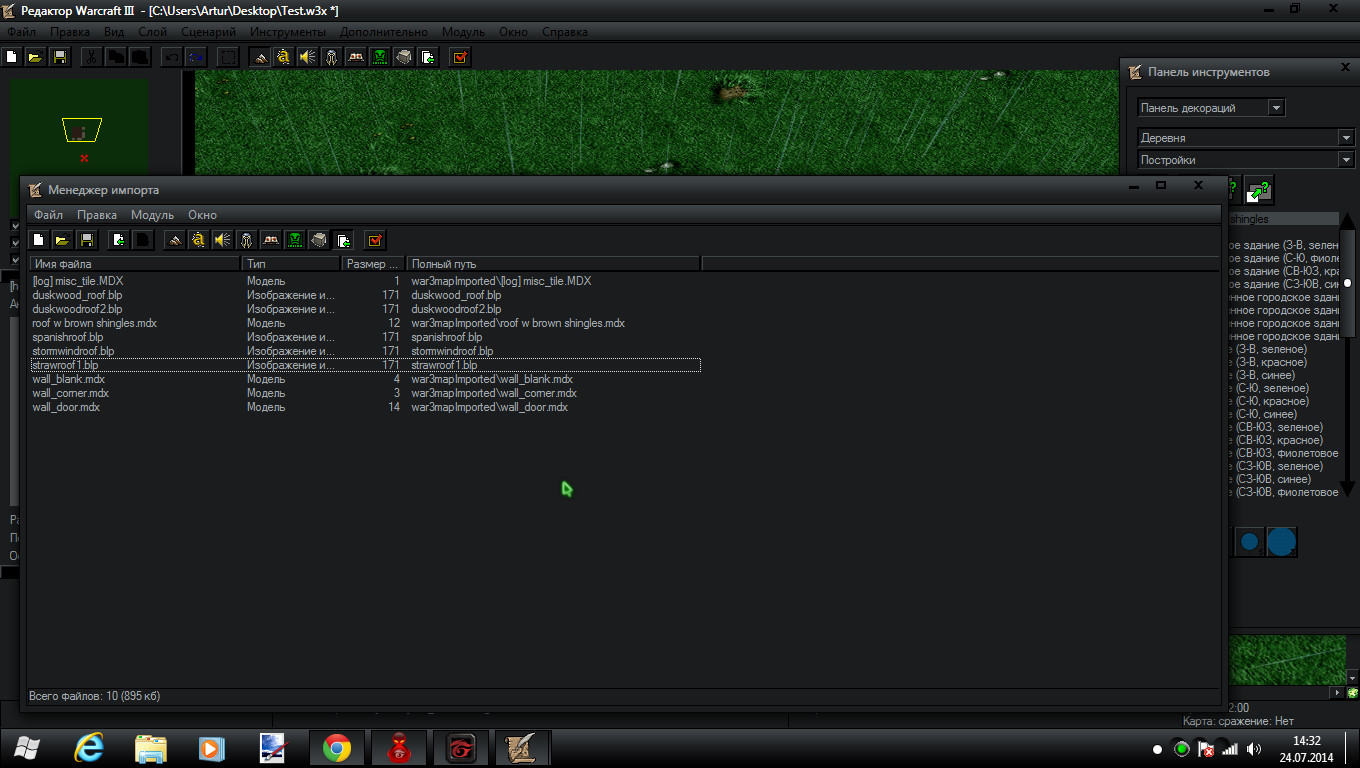Open Sound Editor from Import Manager toolbar
1360x768 pixels.
coord(223,240)
